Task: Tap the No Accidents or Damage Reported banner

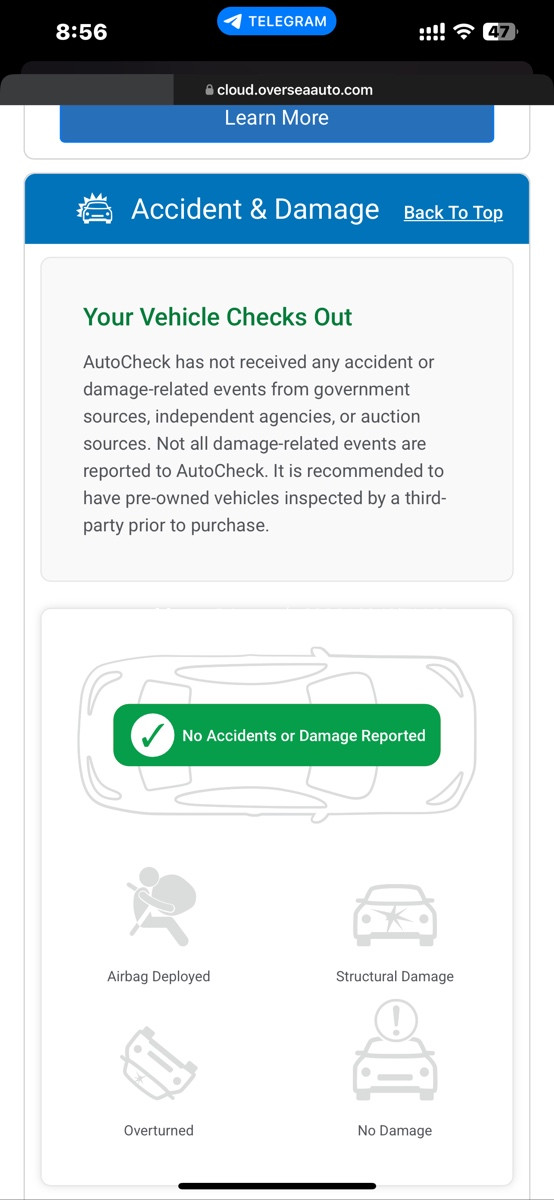Action: click(277, 735)
